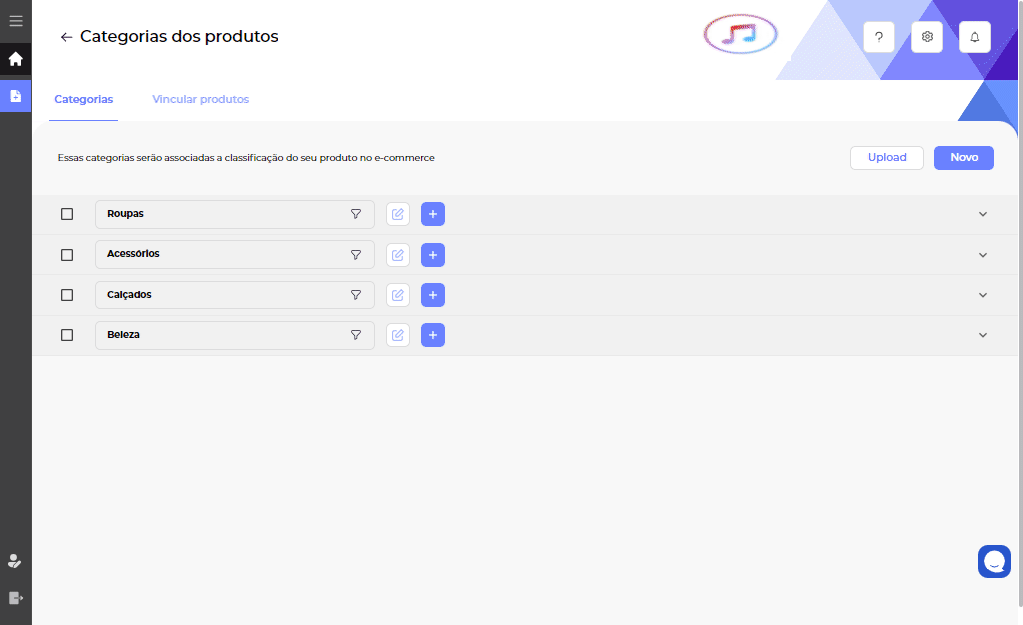Add subcategory to Acessórios with plus icon
Screen dimensions: 1023x625
(x=433, y=255)
